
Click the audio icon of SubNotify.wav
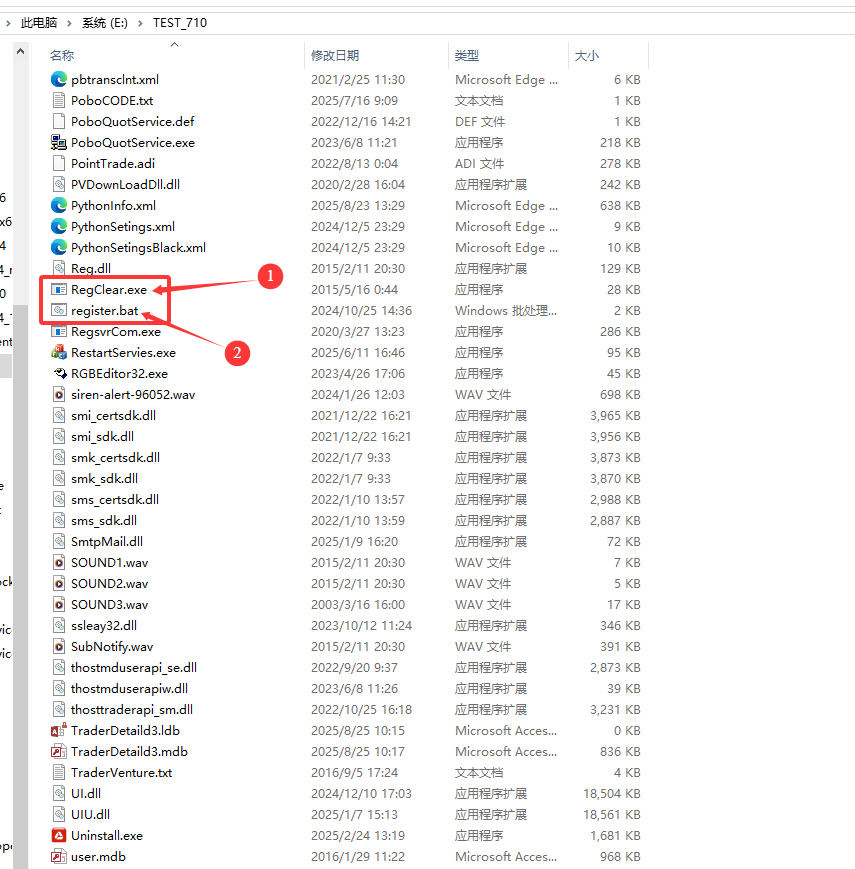point(59,647)
